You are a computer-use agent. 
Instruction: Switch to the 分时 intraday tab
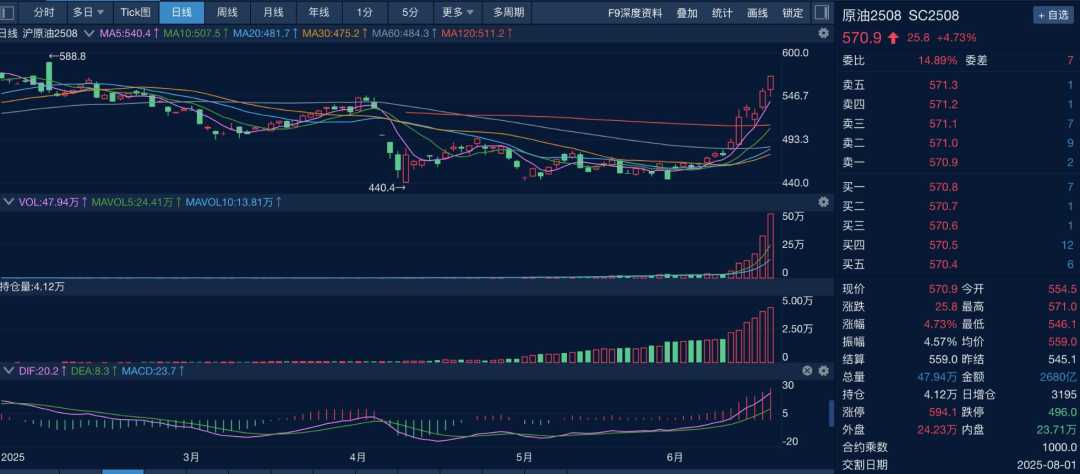tap(43, 12)
